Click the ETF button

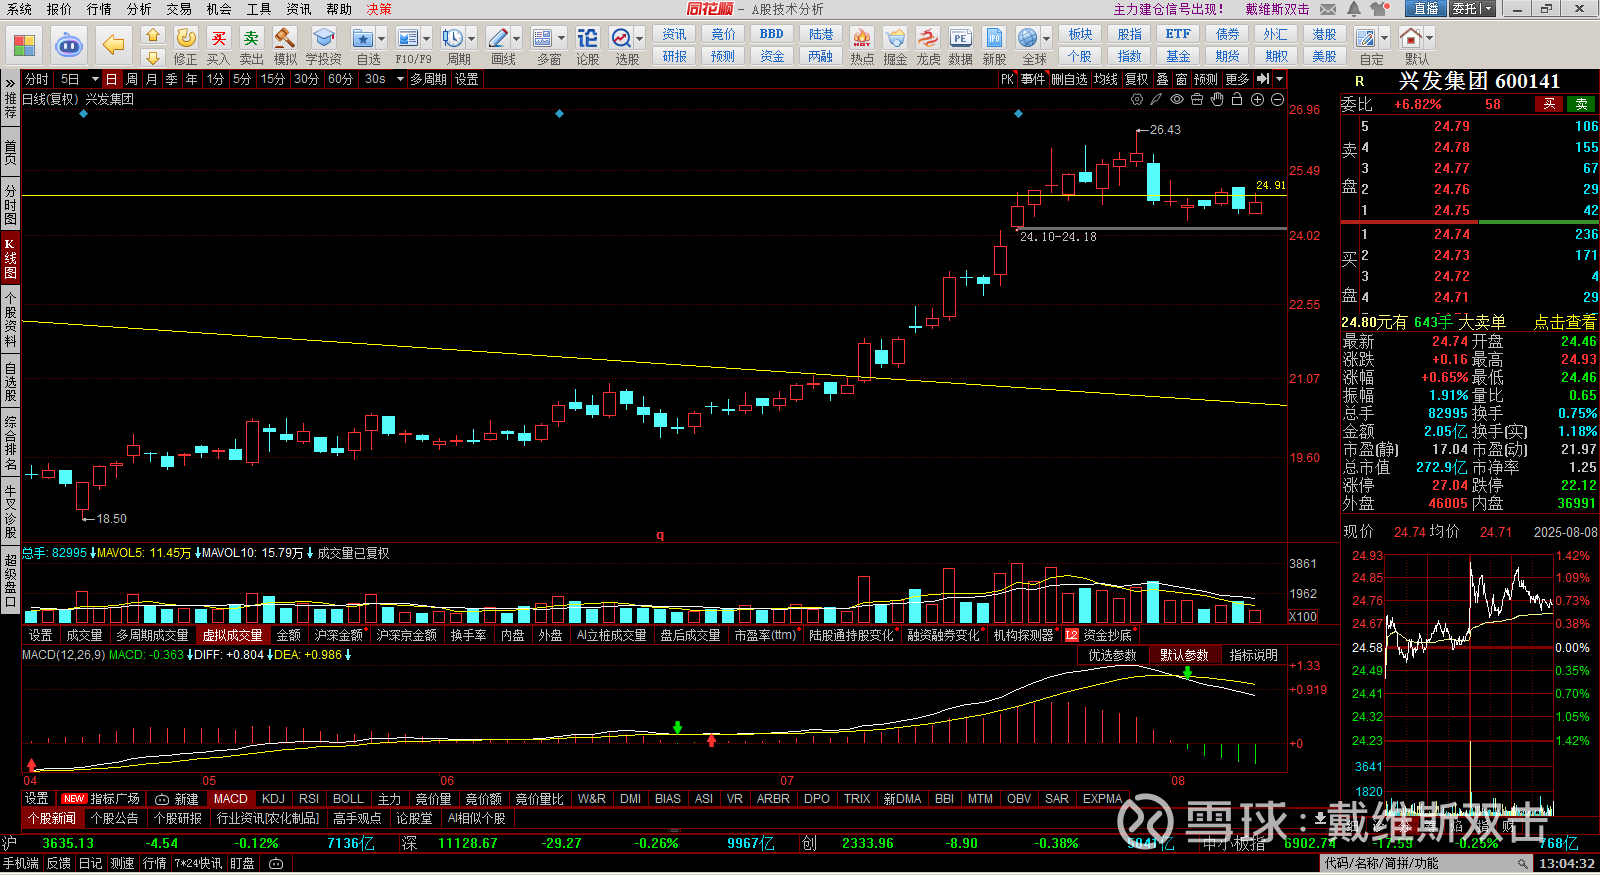[x=1178, y=34]
